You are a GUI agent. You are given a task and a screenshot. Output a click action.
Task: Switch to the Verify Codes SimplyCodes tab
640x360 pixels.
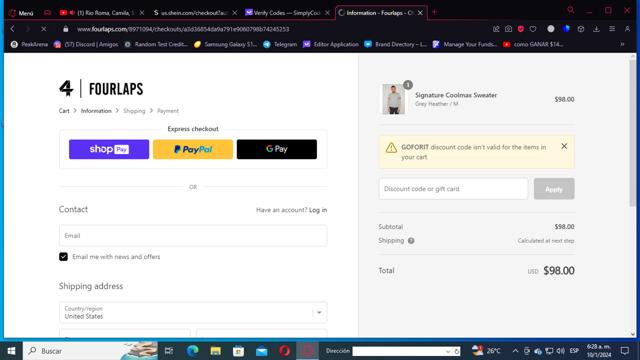[287, 13]
